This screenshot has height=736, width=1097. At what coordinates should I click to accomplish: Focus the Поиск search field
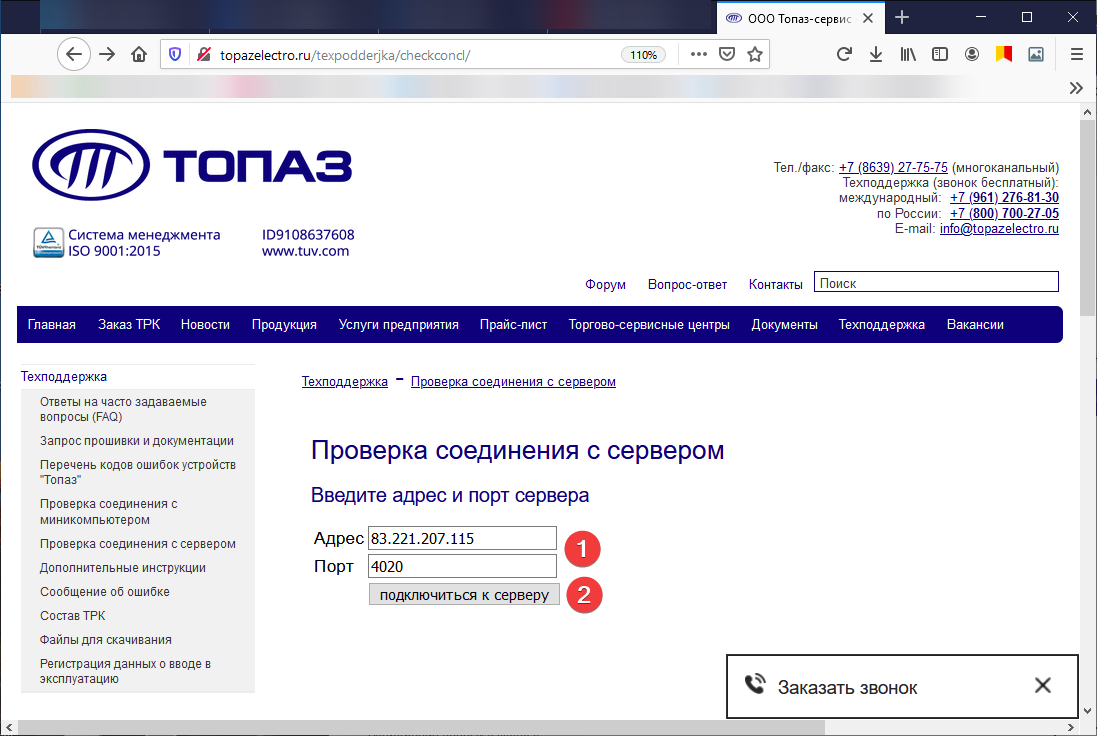[x=936, y=282]
